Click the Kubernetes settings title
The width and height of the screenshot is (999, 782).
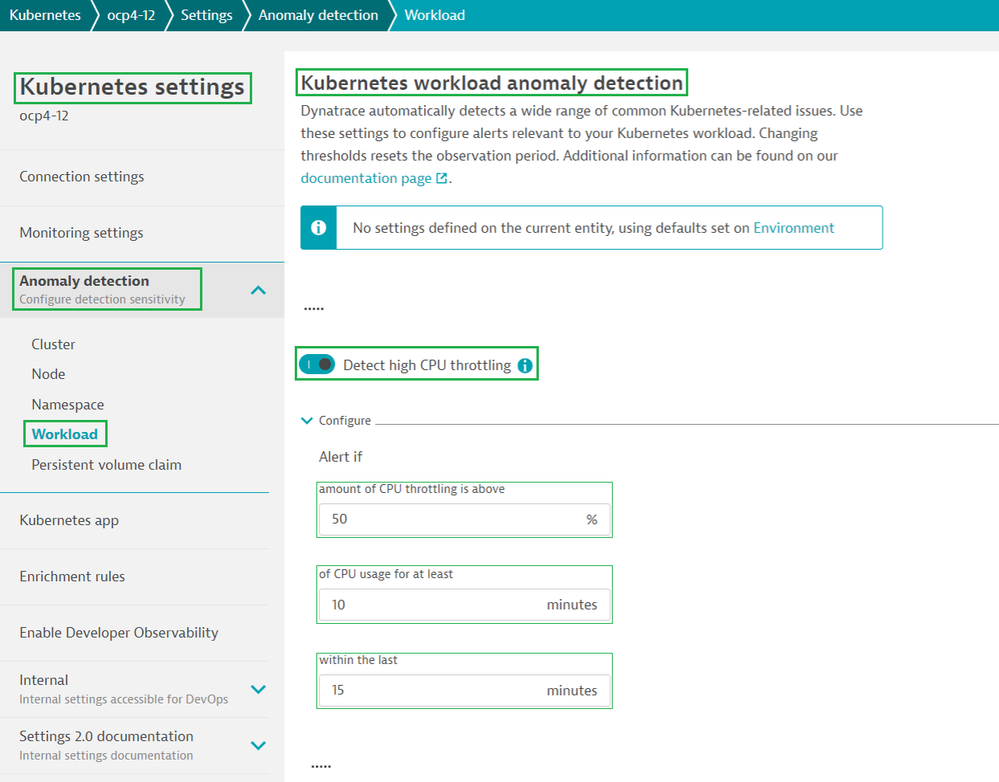(x=132, y=87)
